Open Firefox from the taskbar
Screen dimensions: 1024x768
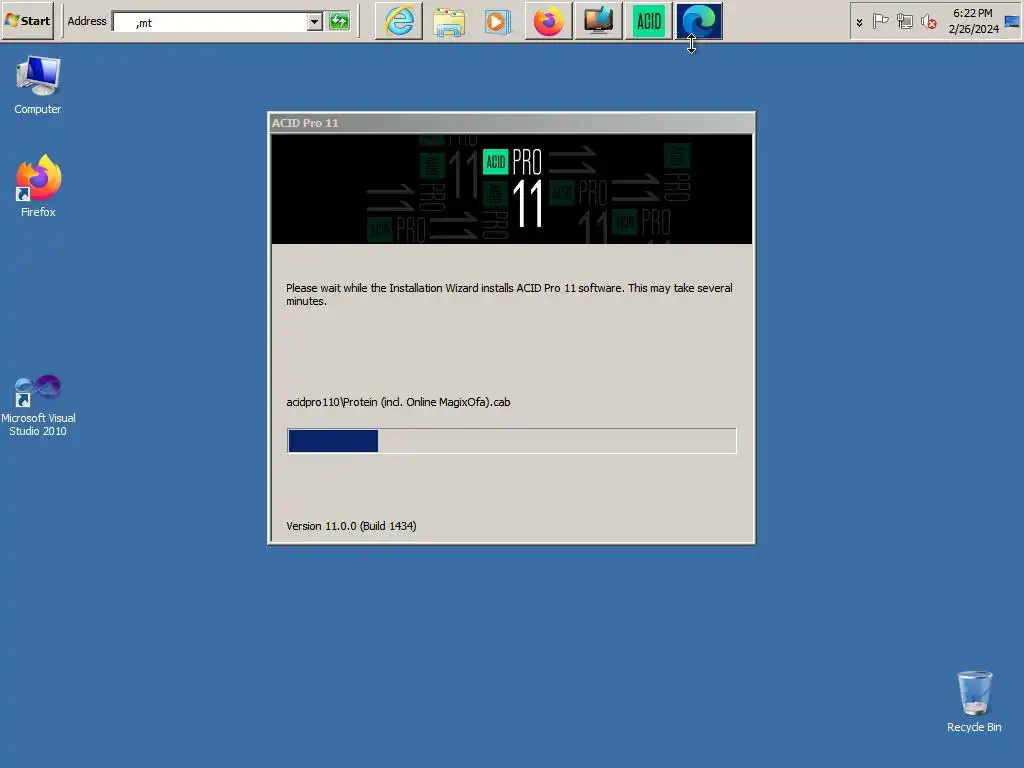(x=549, y=21)
